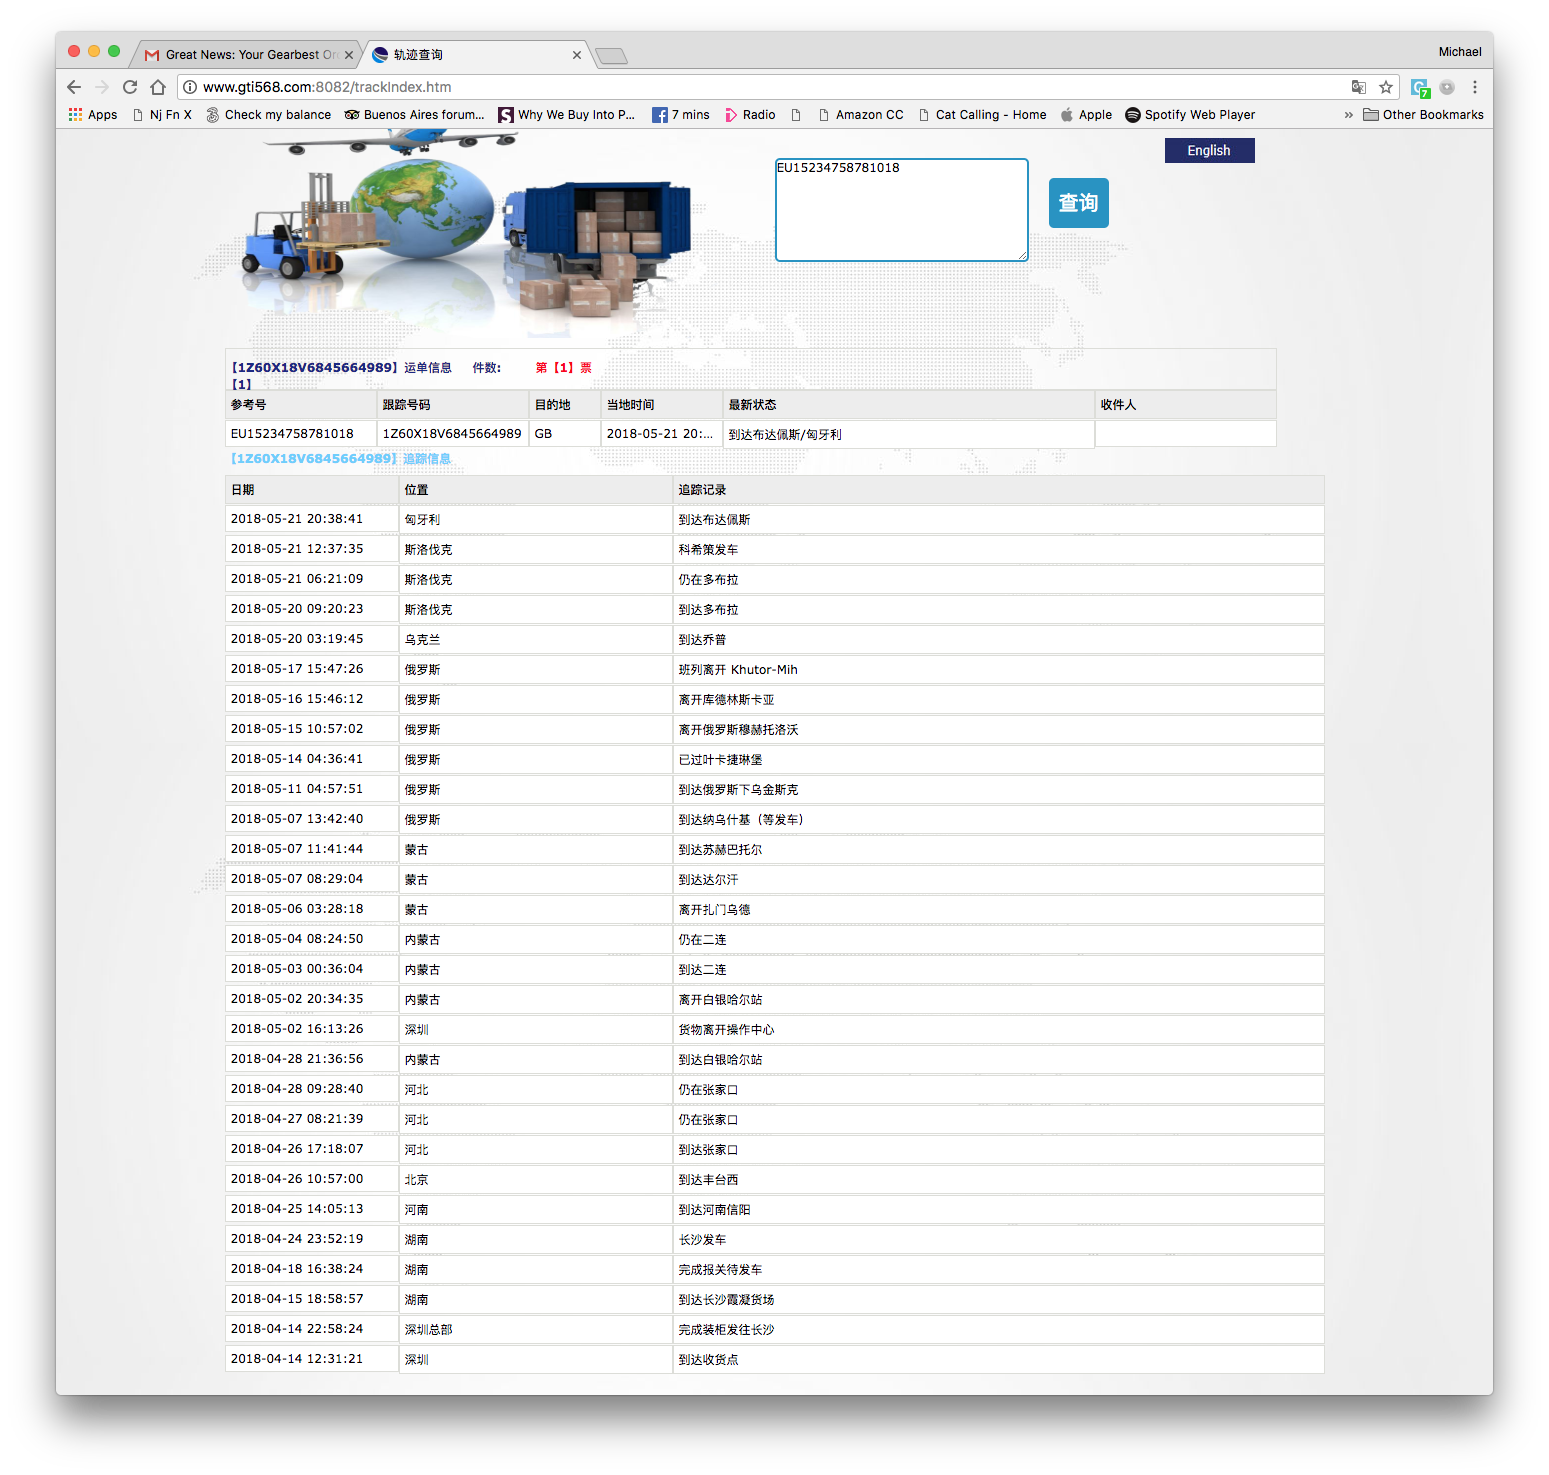Switch language with English button
1549x1475 pixels.
(x=1209, y=150)
